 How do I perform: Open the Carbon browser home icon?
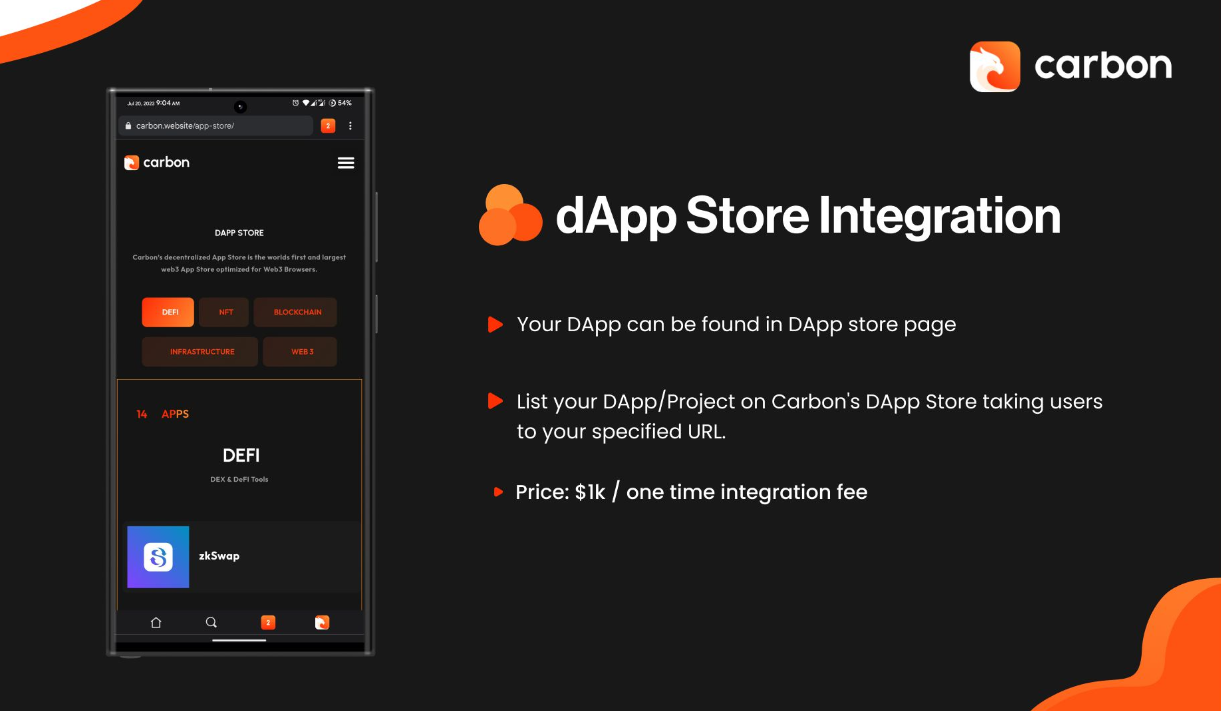pos(156,621)
